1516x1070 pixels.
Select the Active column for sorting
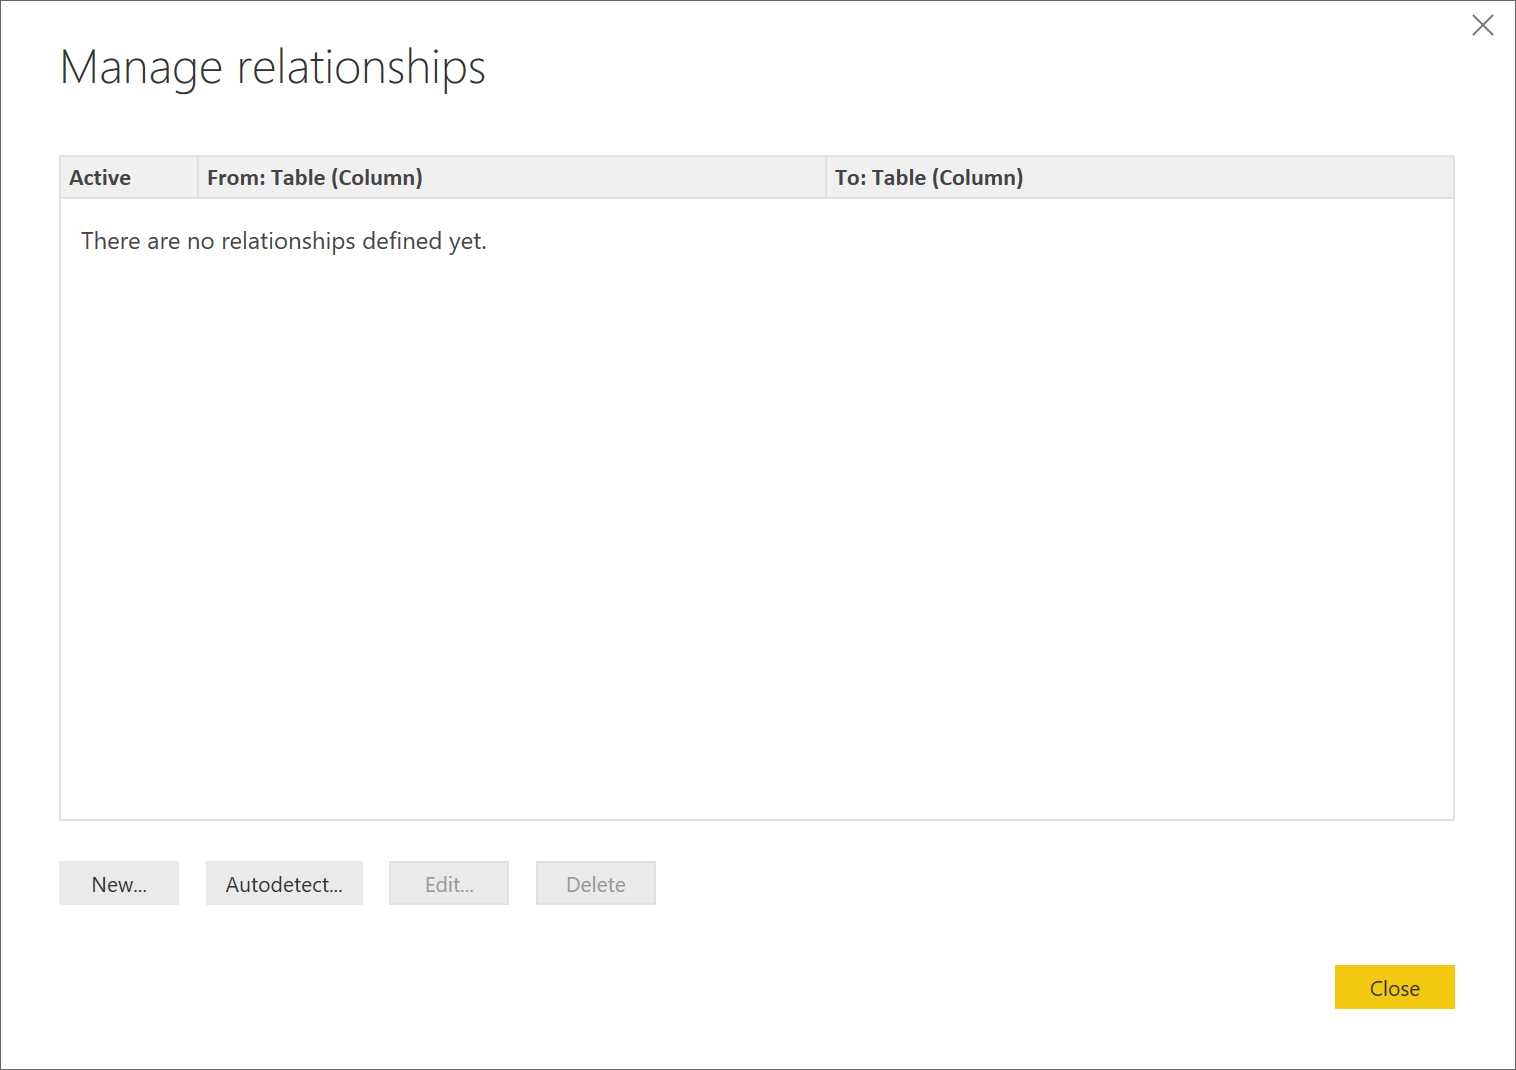tap(99, 177)
